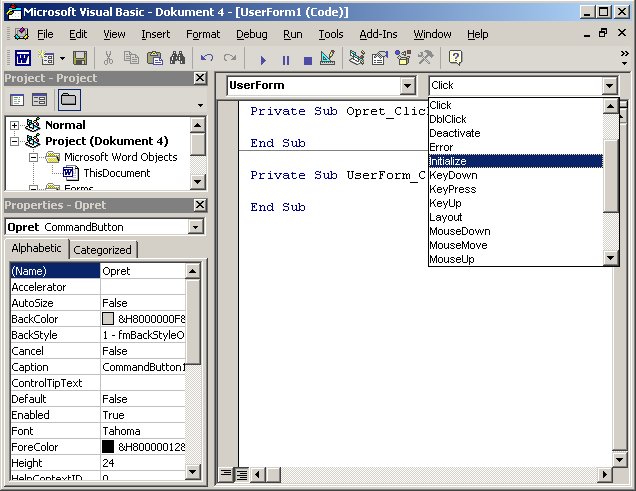Click the Reset stop icon
636x491 pixels.
pyautogui.click(x=308, y=60)
